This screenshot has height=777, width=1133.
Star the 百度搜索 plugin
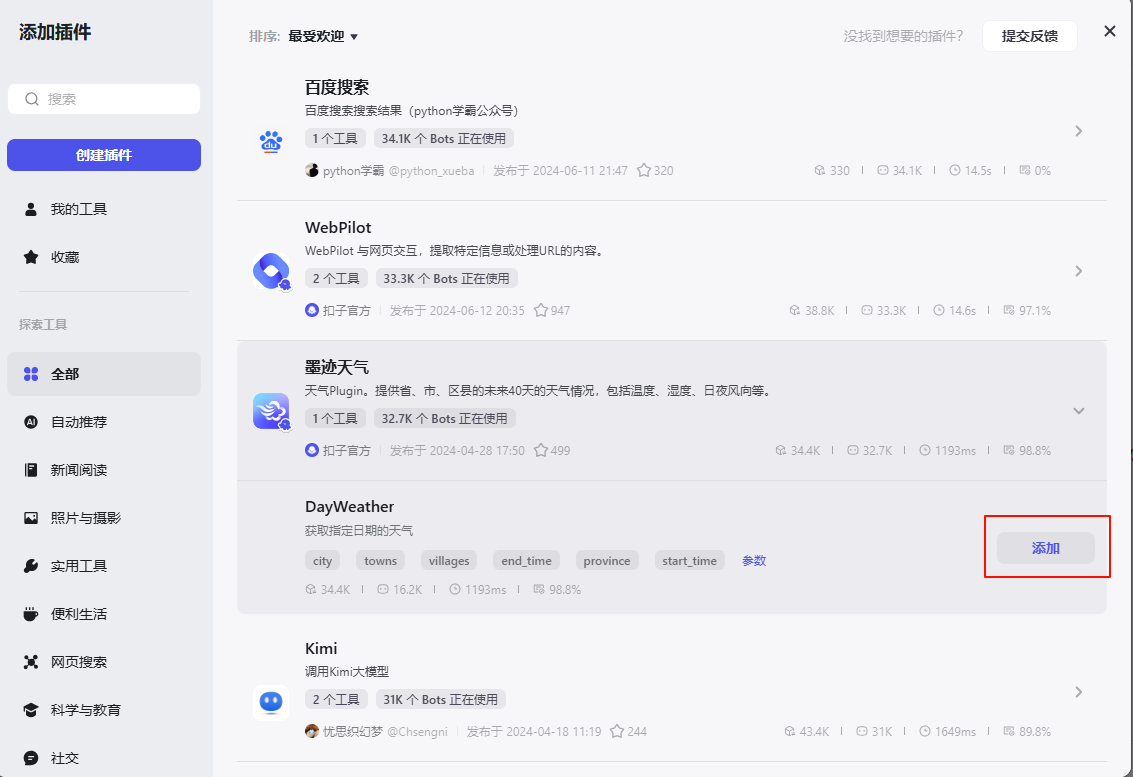tap(645, 170)
